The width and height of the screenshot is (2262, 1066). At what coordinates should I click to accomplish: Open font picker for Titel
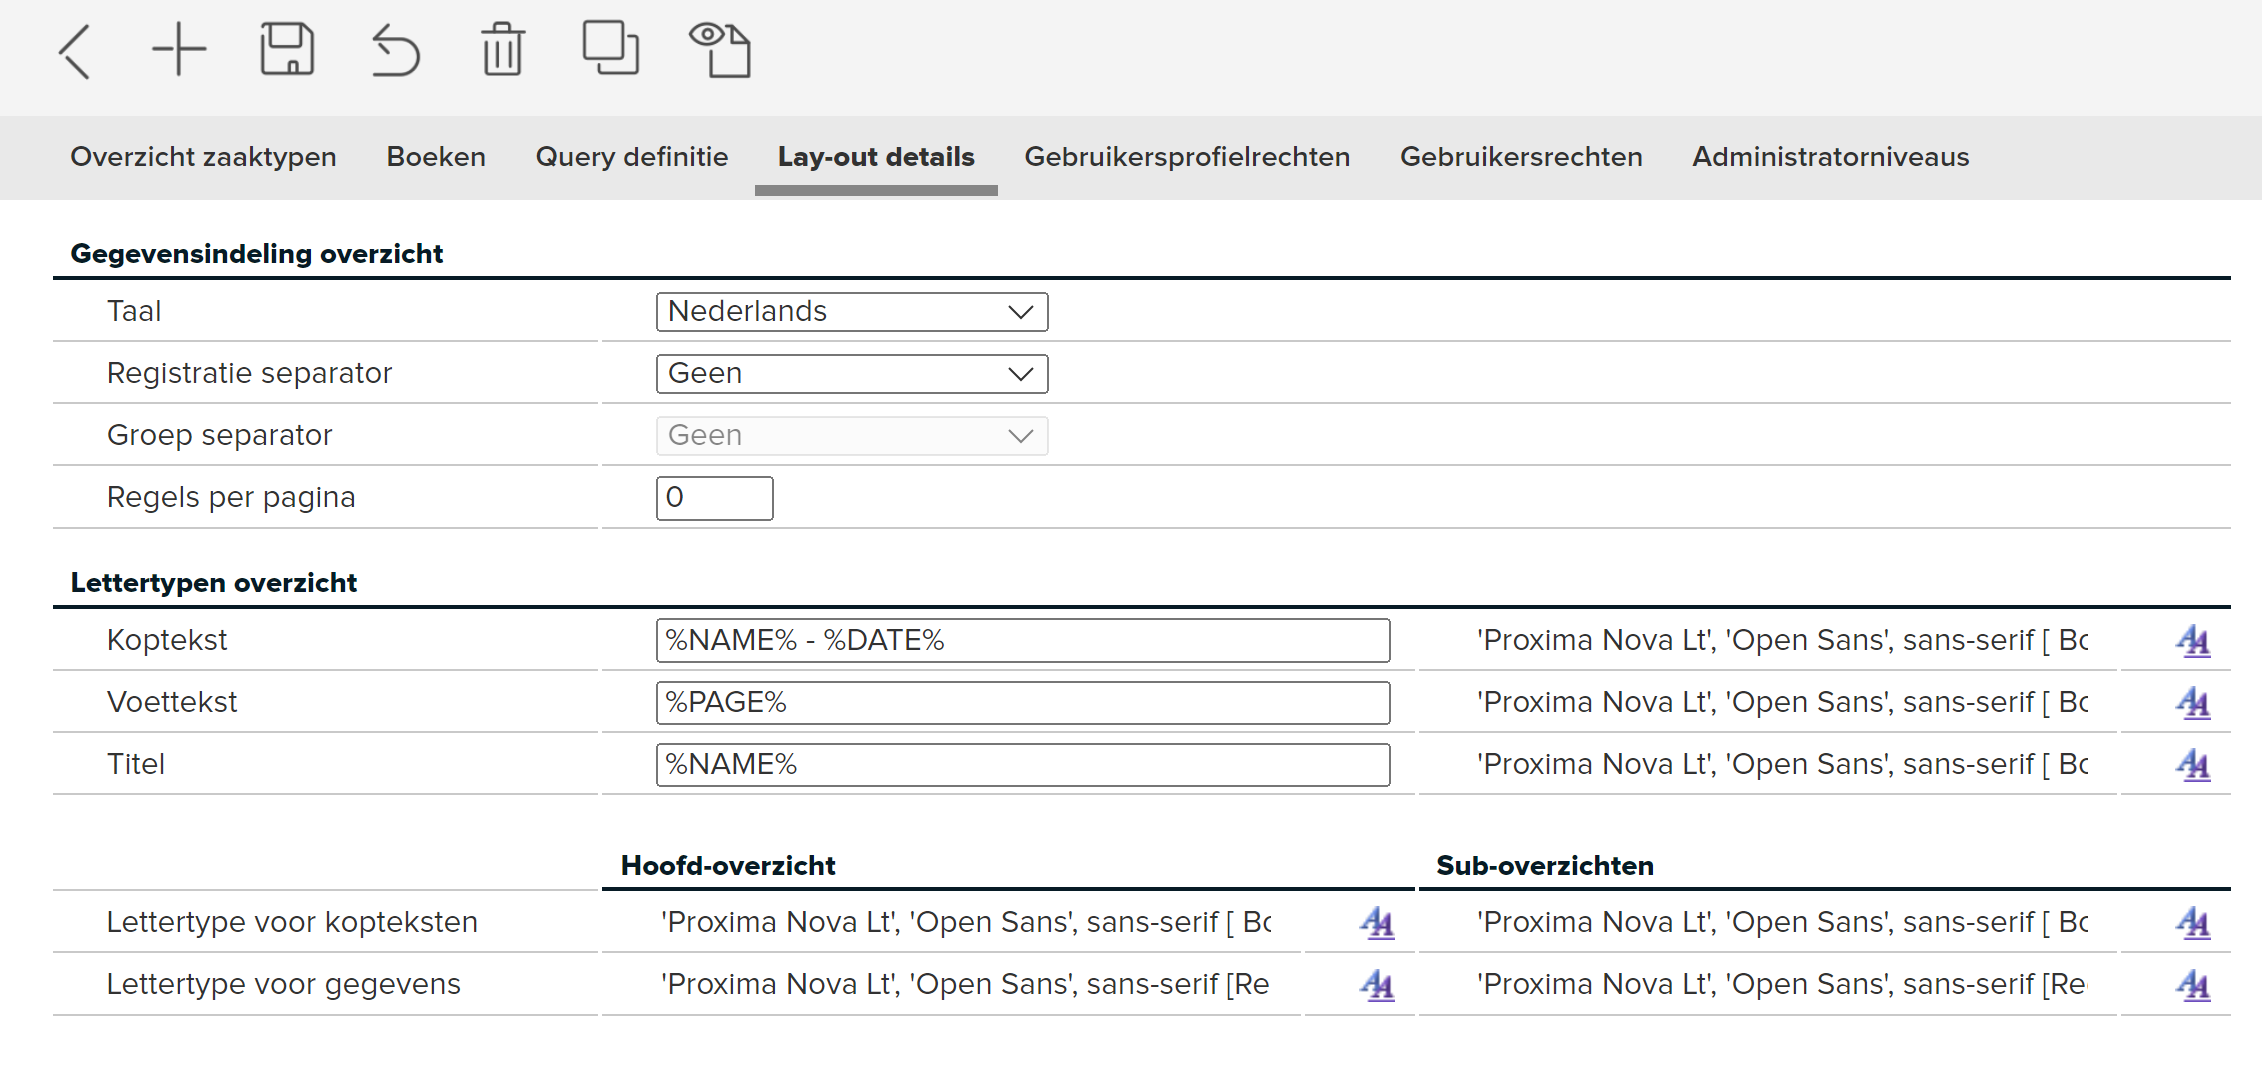click(x=2193, y=765)
